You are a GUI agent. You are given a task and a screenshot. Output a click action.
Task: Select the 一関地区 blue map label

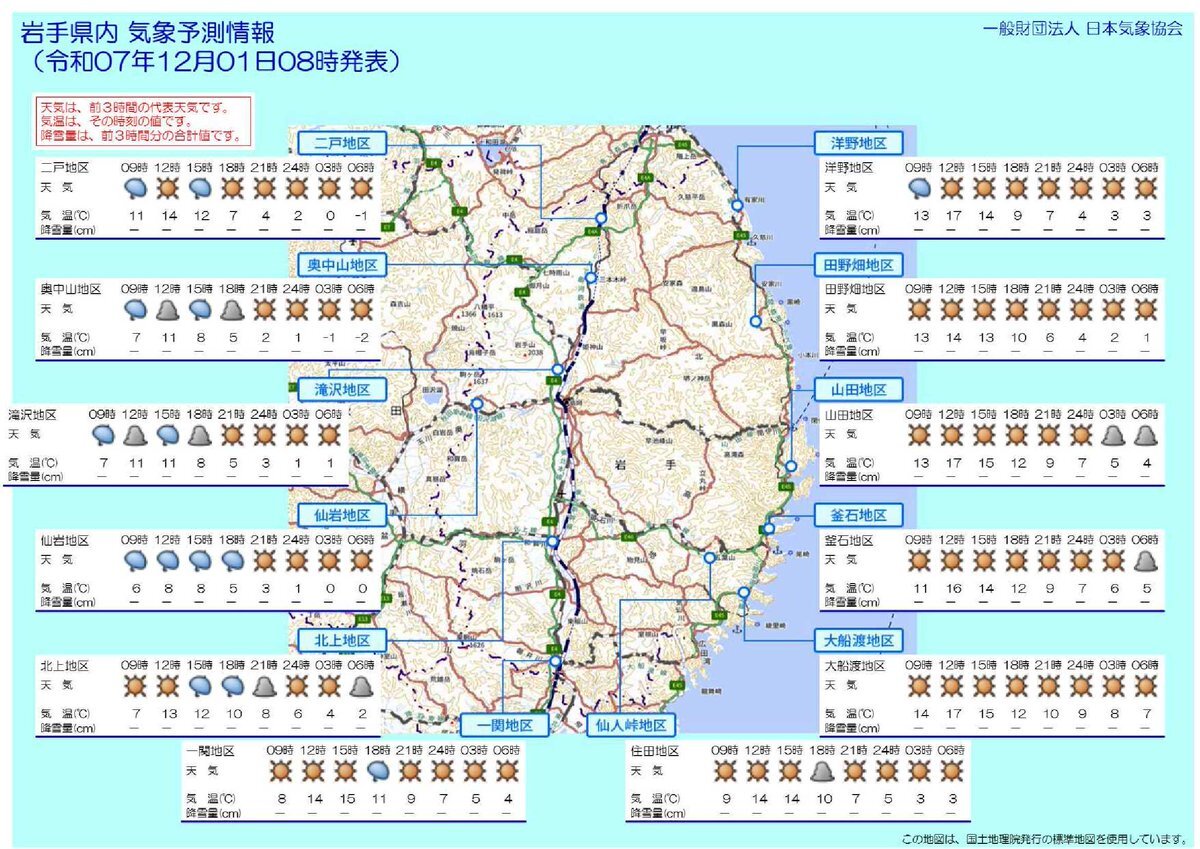(x=505, y=725)
